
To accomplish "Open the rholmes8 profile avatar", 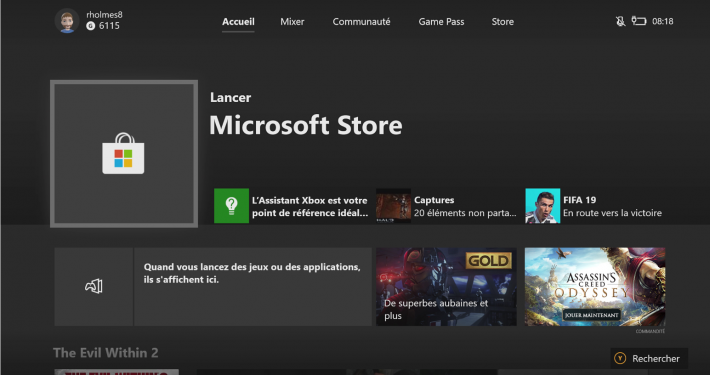I will point(67,21).
